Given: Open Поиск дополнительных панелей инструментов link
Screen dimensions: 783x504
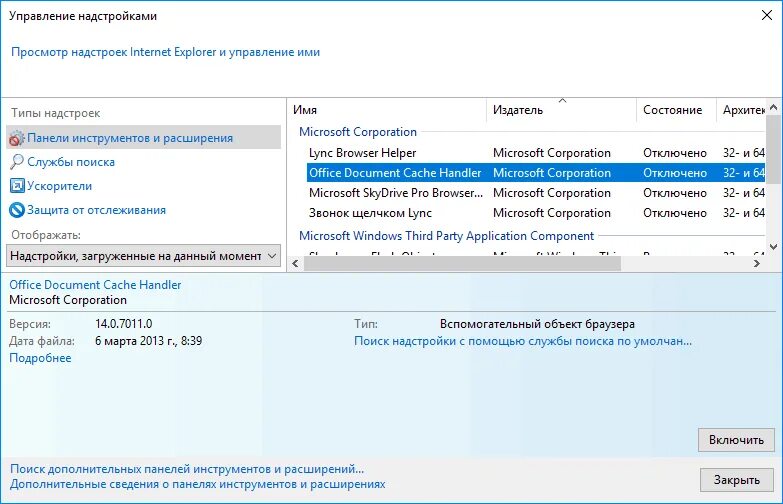Looking at the screenshot, I should pos(187,469).
